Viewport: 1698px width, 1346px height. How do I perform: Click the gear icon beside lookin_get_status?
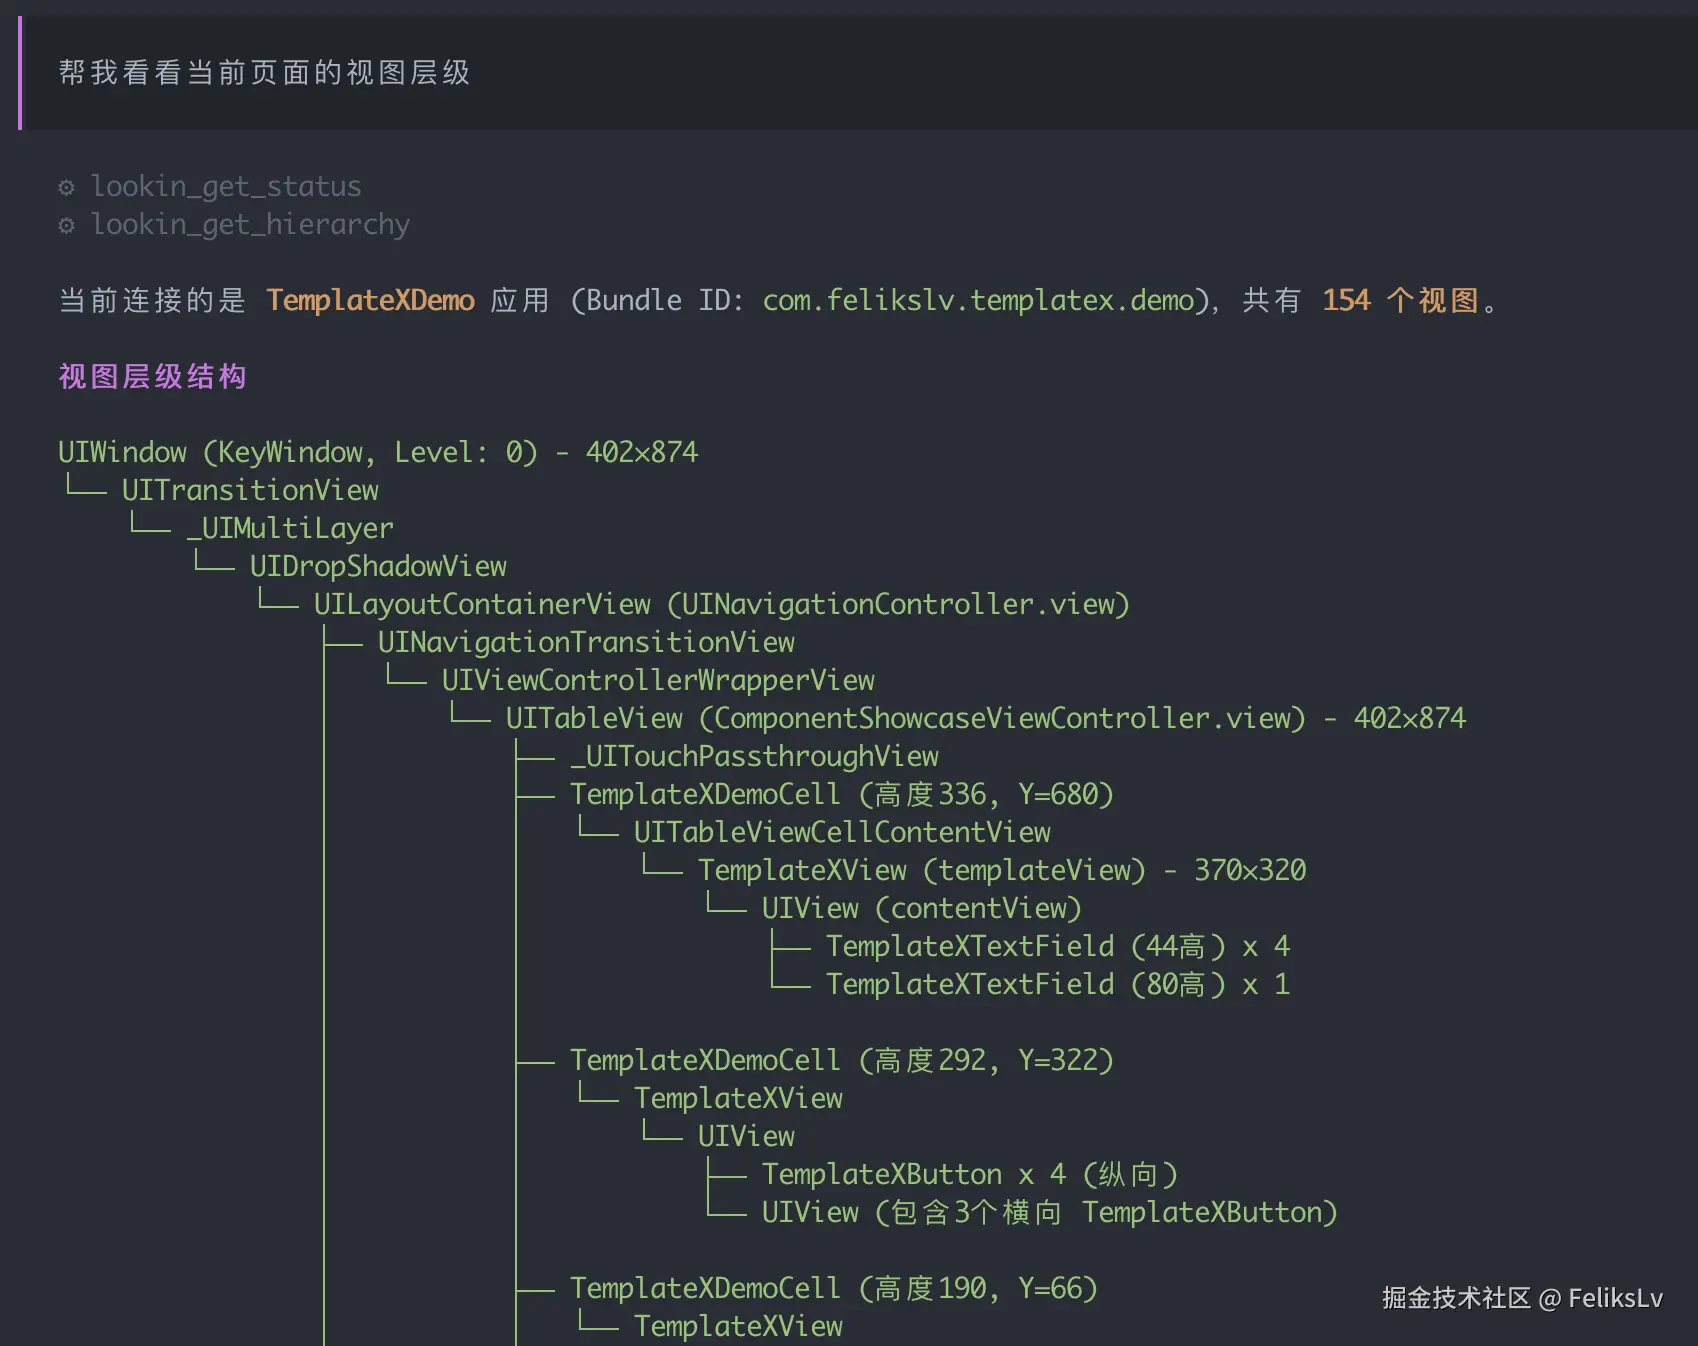[x=66, y=187]
